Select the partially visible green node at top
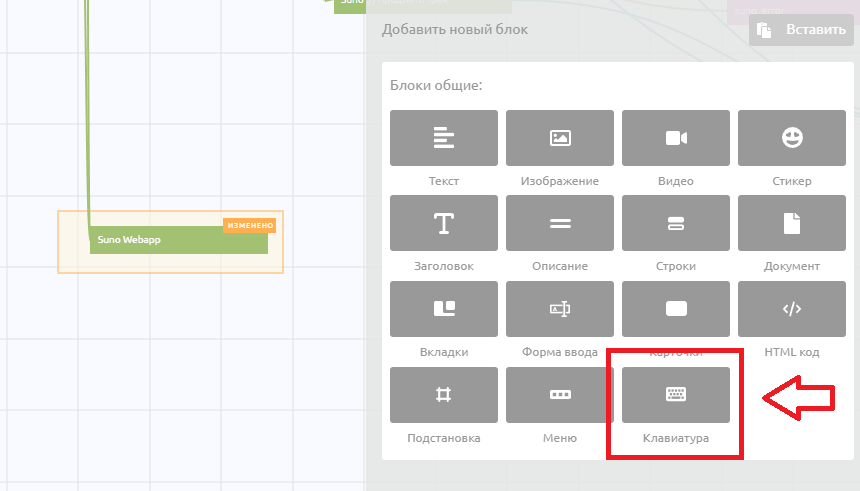Screen dimensions: 860x491 (349, 5)
